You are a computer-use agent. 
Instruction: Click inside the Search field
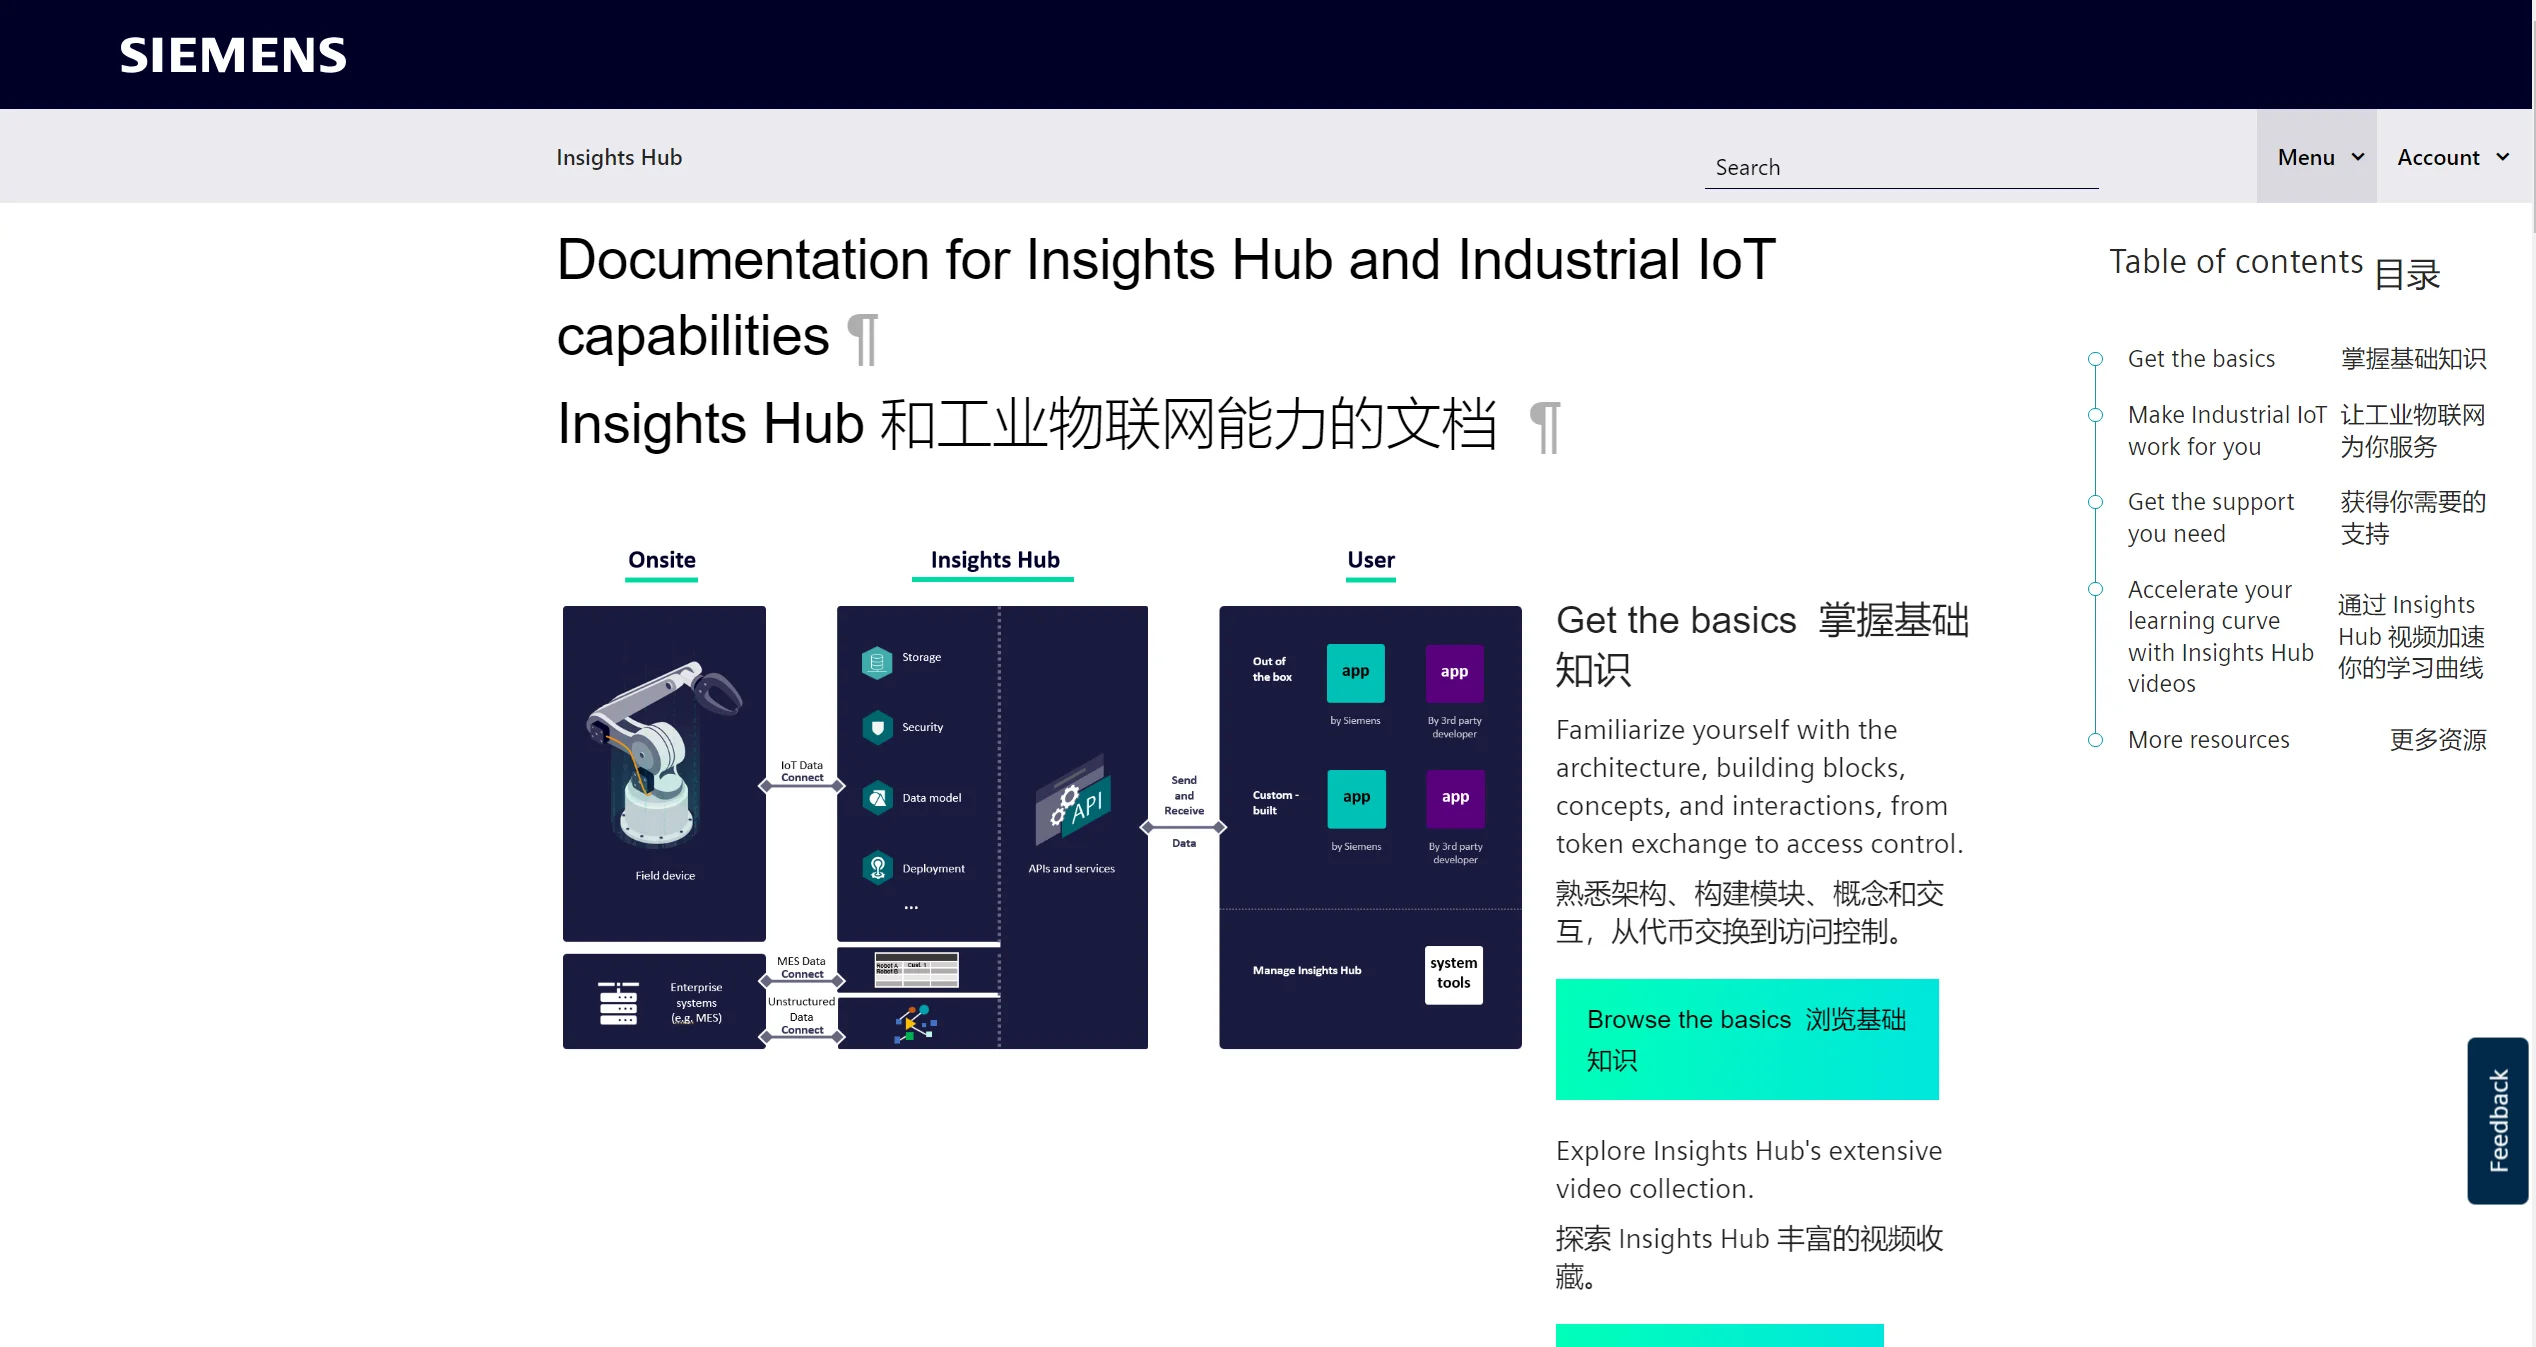(1900, 168)
